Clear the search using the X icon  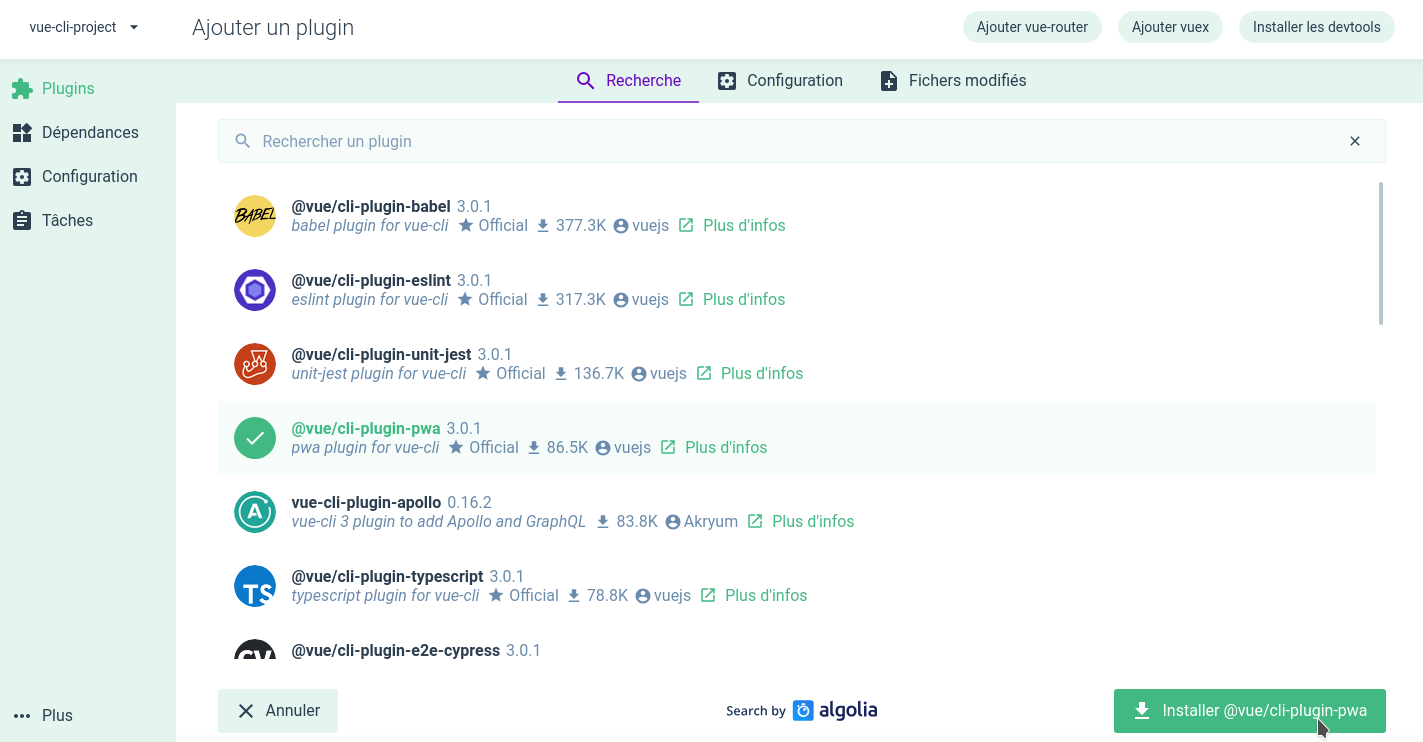click(1355, 141)
